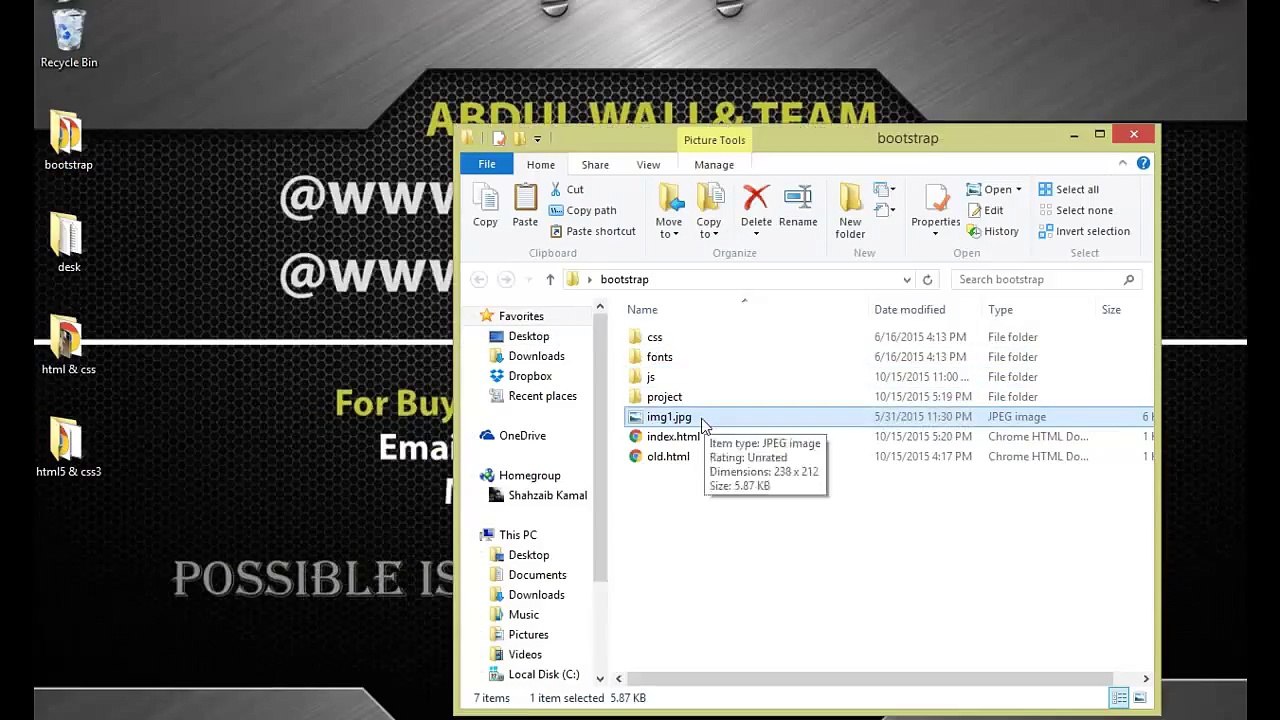Choose Copy path in the Clipboard group

coord(583,210)
